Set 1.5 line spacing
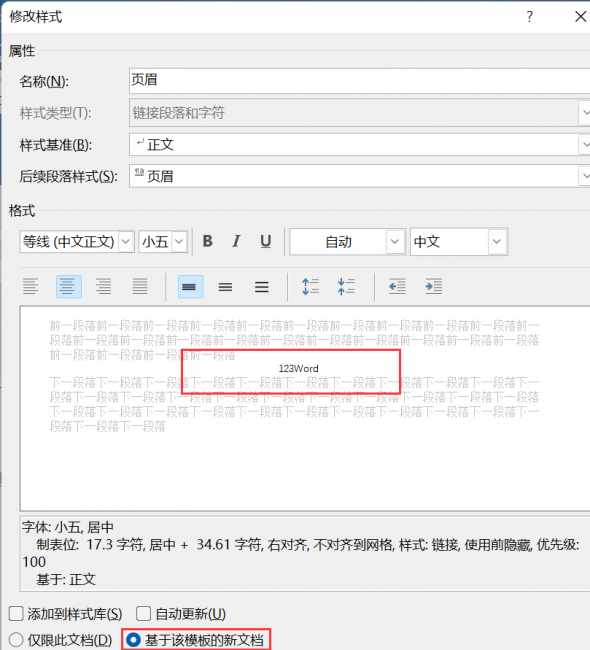Image resolution: width=590 pixels, height=650 pixels. tap(225, 286)
